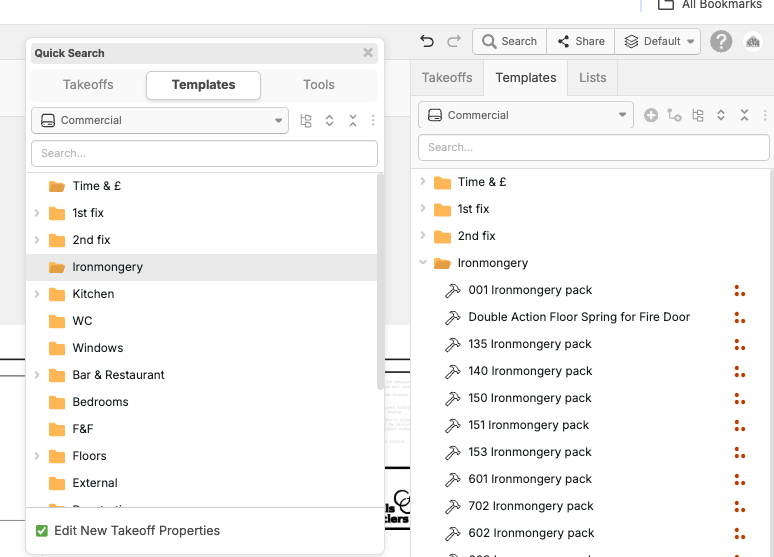The image size is (774, 557).
Task: Expand the Kitchen folder in Quick Search
Action: pyautogui.click(x=37, y=294)
